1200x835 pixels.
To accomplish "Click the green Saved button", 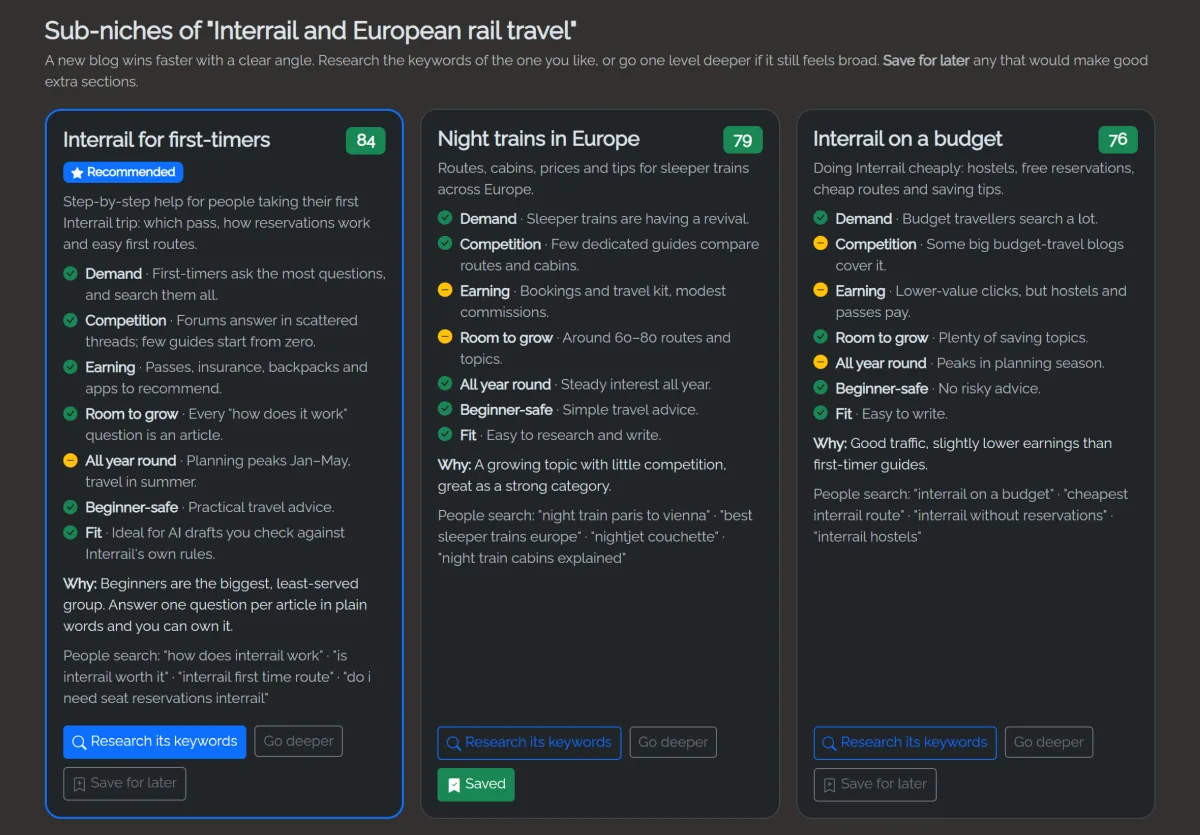I will click(x=476, y=785).
